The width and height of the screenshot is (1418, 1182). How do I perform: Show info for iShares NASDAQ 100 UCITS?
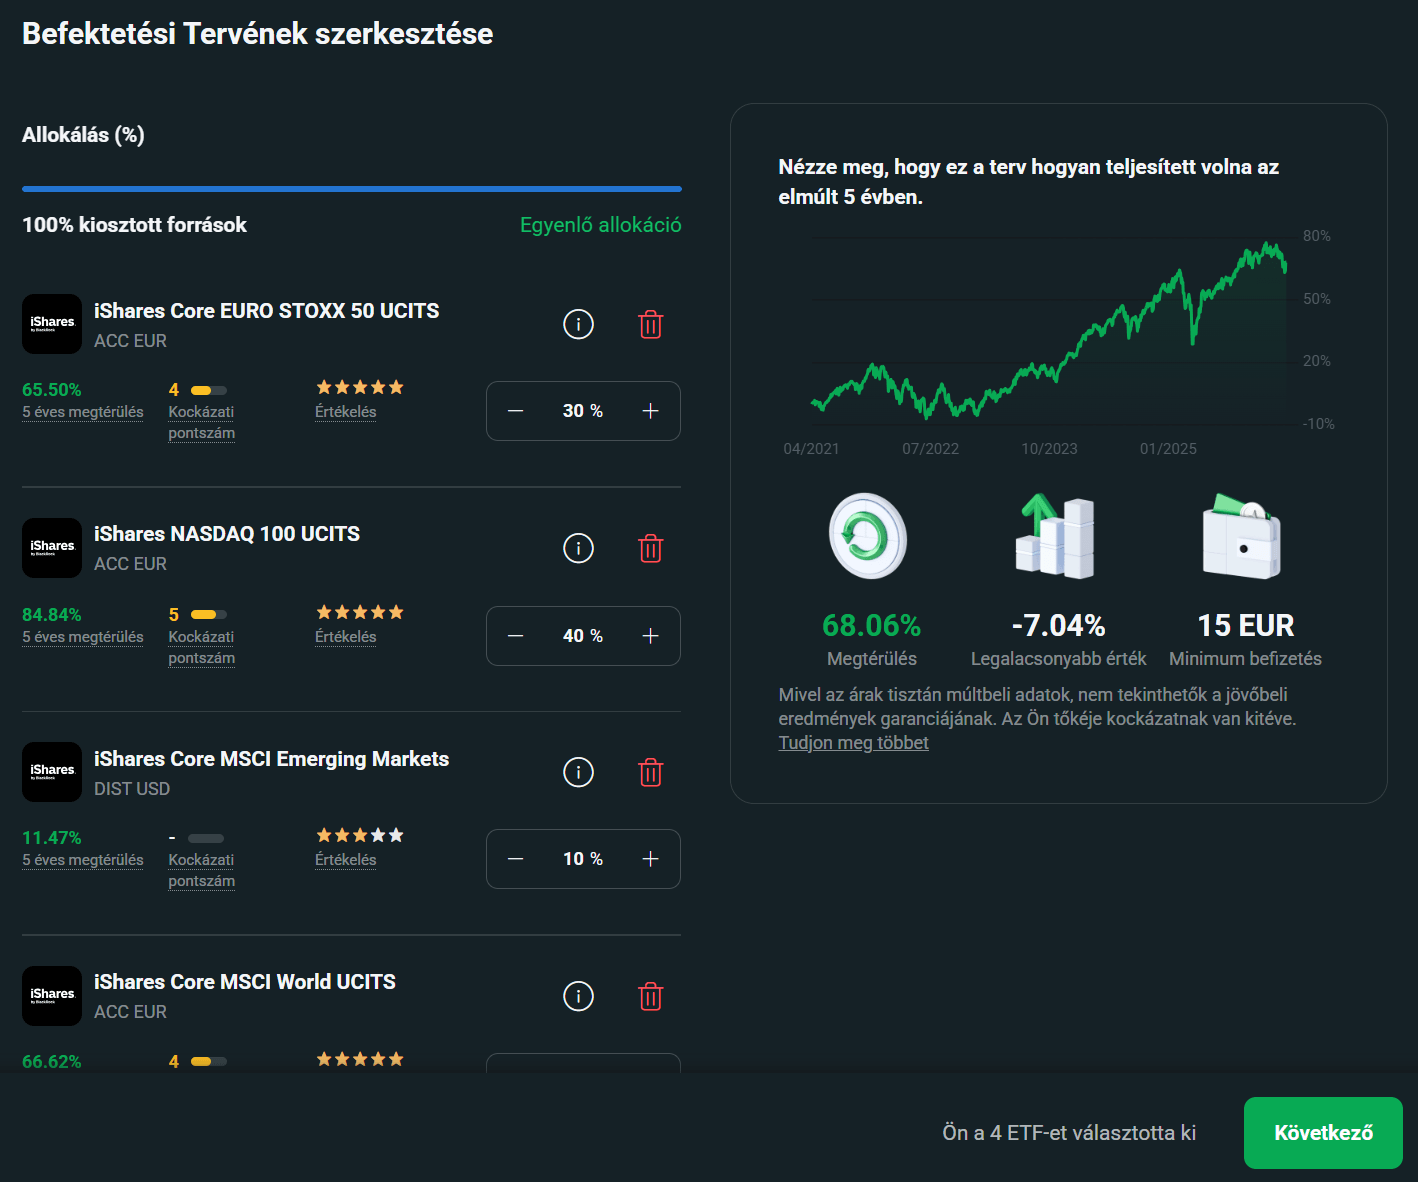tap(578, 548)
